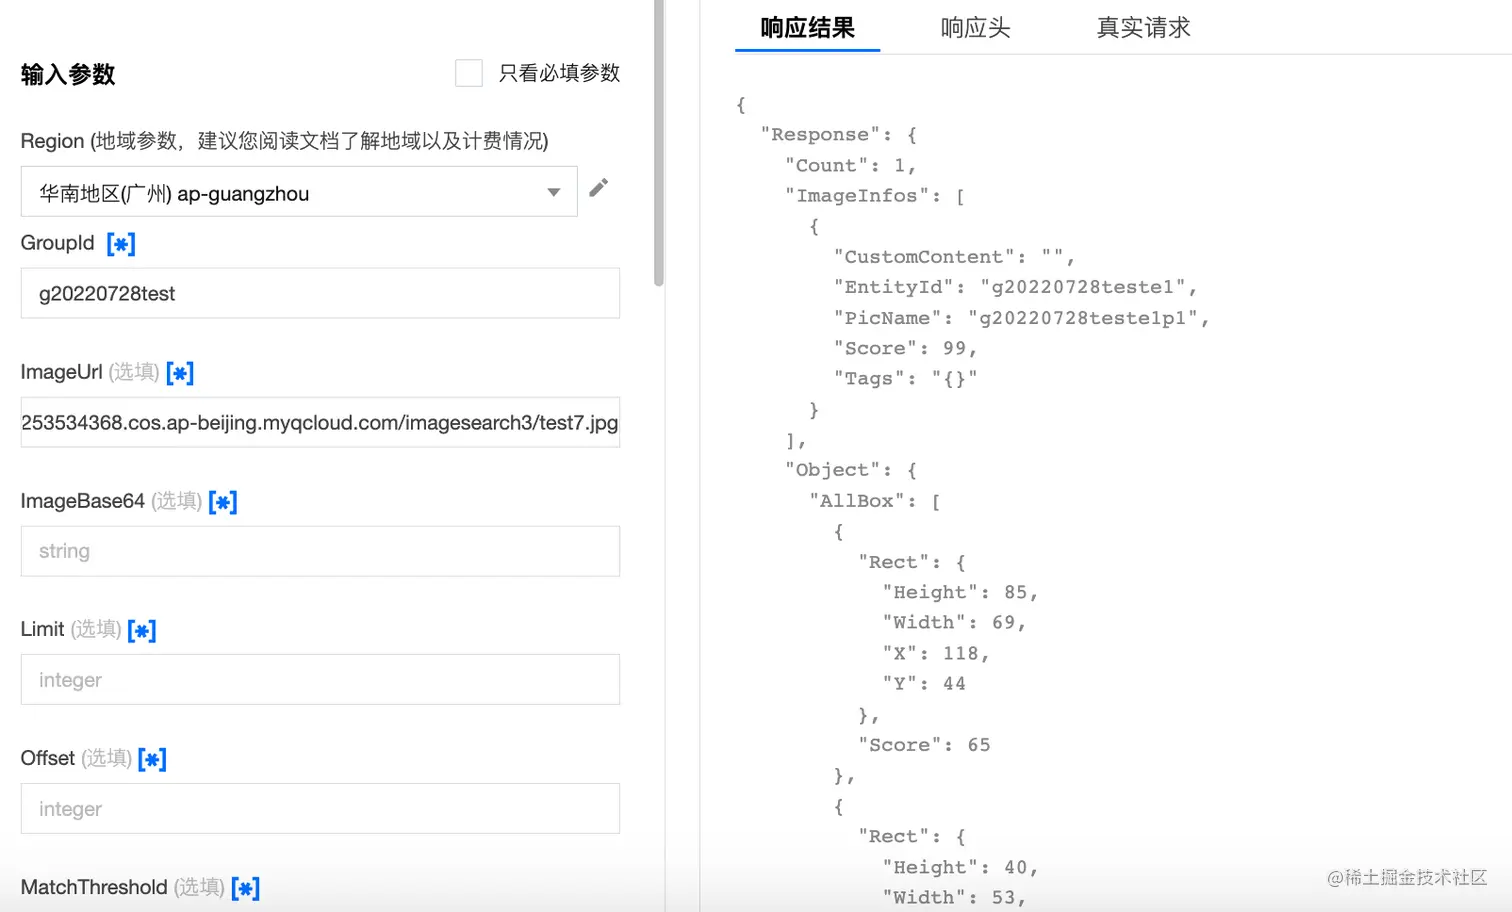The width and height of the screenshot is (1512, 912).
Task: Click the ImageUrl input field
Action: coord(320,422)
